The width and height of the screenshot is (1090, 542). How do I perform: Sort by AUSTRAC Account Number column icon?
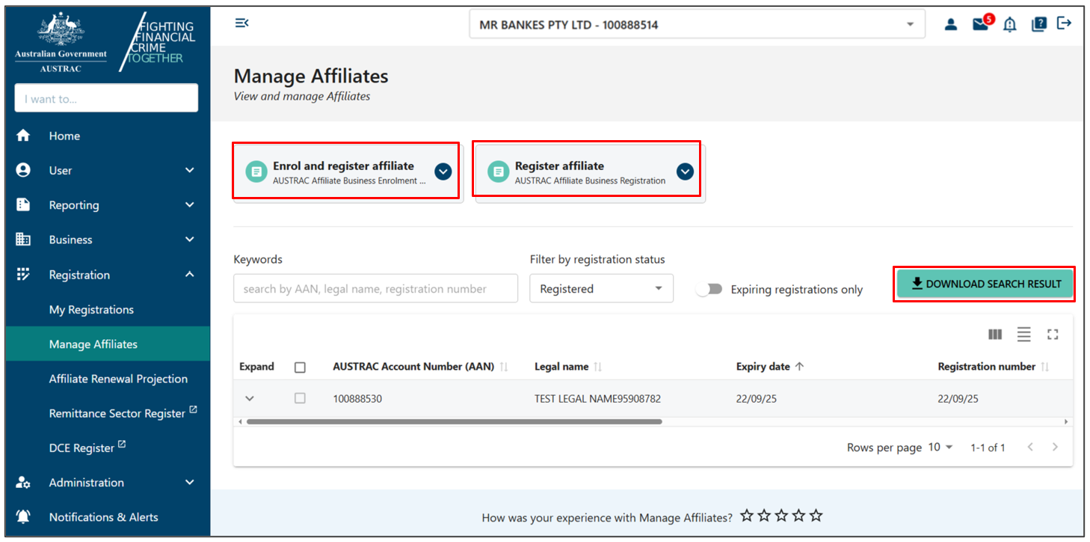pyautogui.click(x=504, y=367)
